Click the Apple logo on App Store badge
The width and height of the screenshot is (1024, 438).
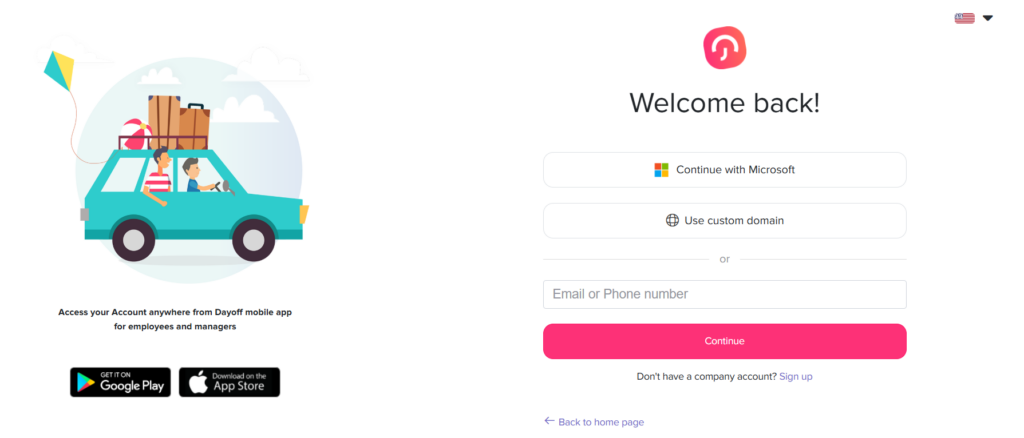[x=199, y=383]
